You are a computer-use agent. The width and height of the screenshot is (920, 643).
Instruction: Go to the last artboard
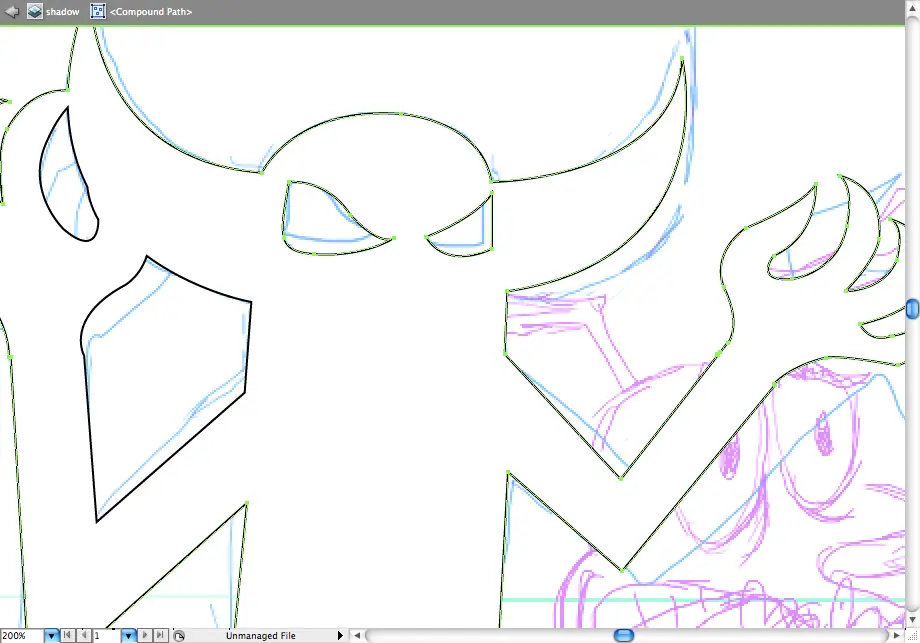[160, 635]
